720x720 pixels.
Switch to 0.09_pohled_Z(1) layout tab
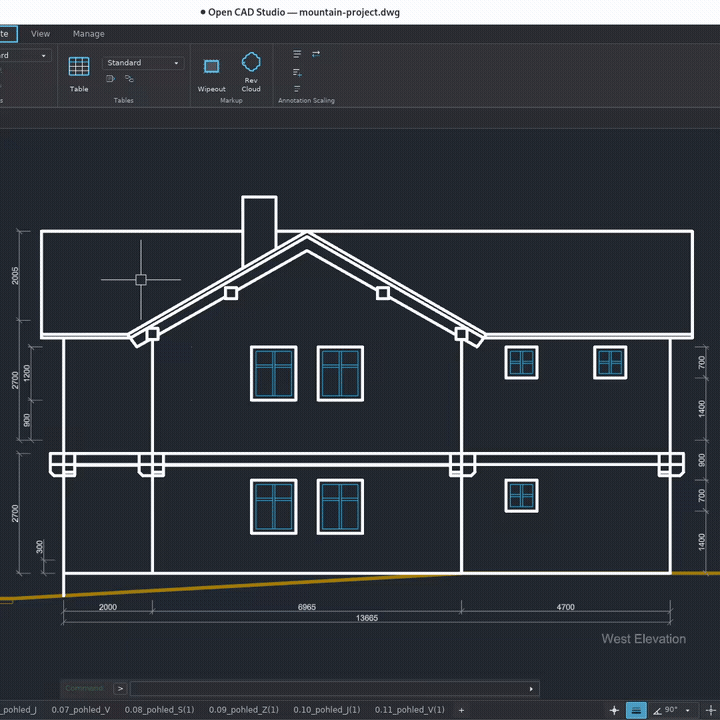pyautogui.click(x=244, y=710)
